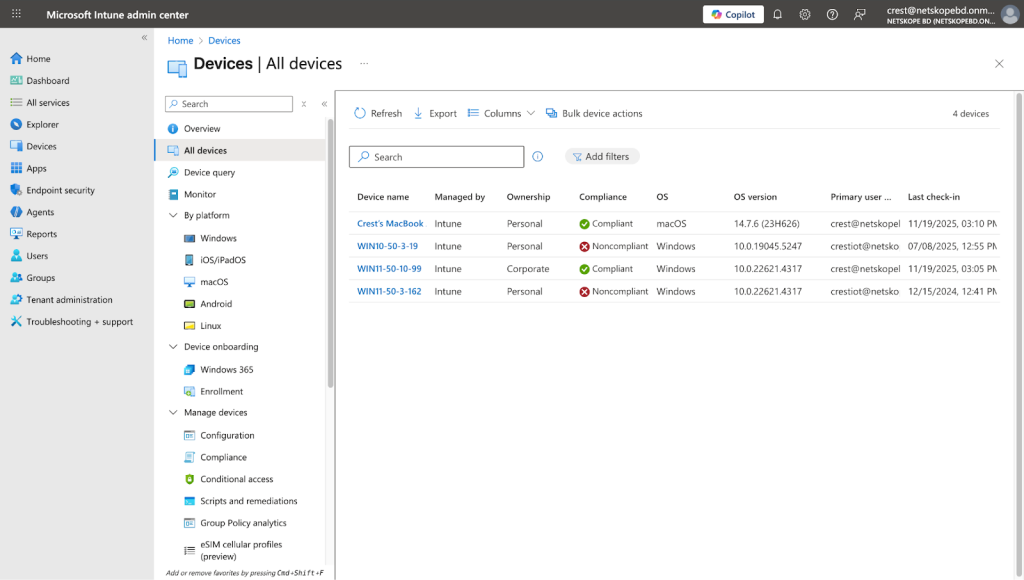Open Copilot
1024x580 pixels.
(733, 14)
